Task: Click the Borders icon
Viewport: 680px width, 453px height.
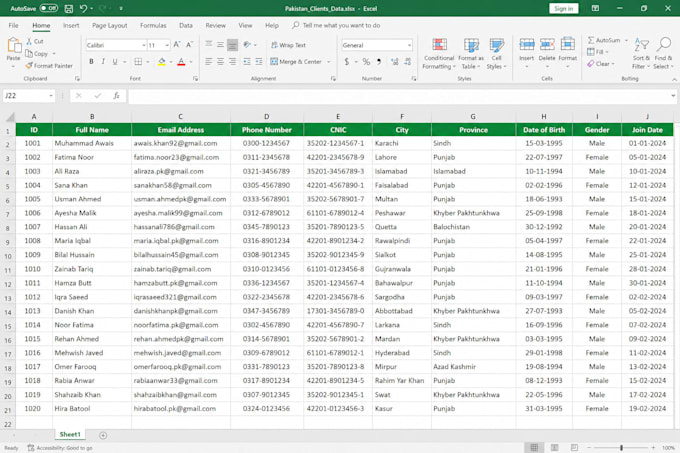Action: pyautogui.click(x=138, y=62)
